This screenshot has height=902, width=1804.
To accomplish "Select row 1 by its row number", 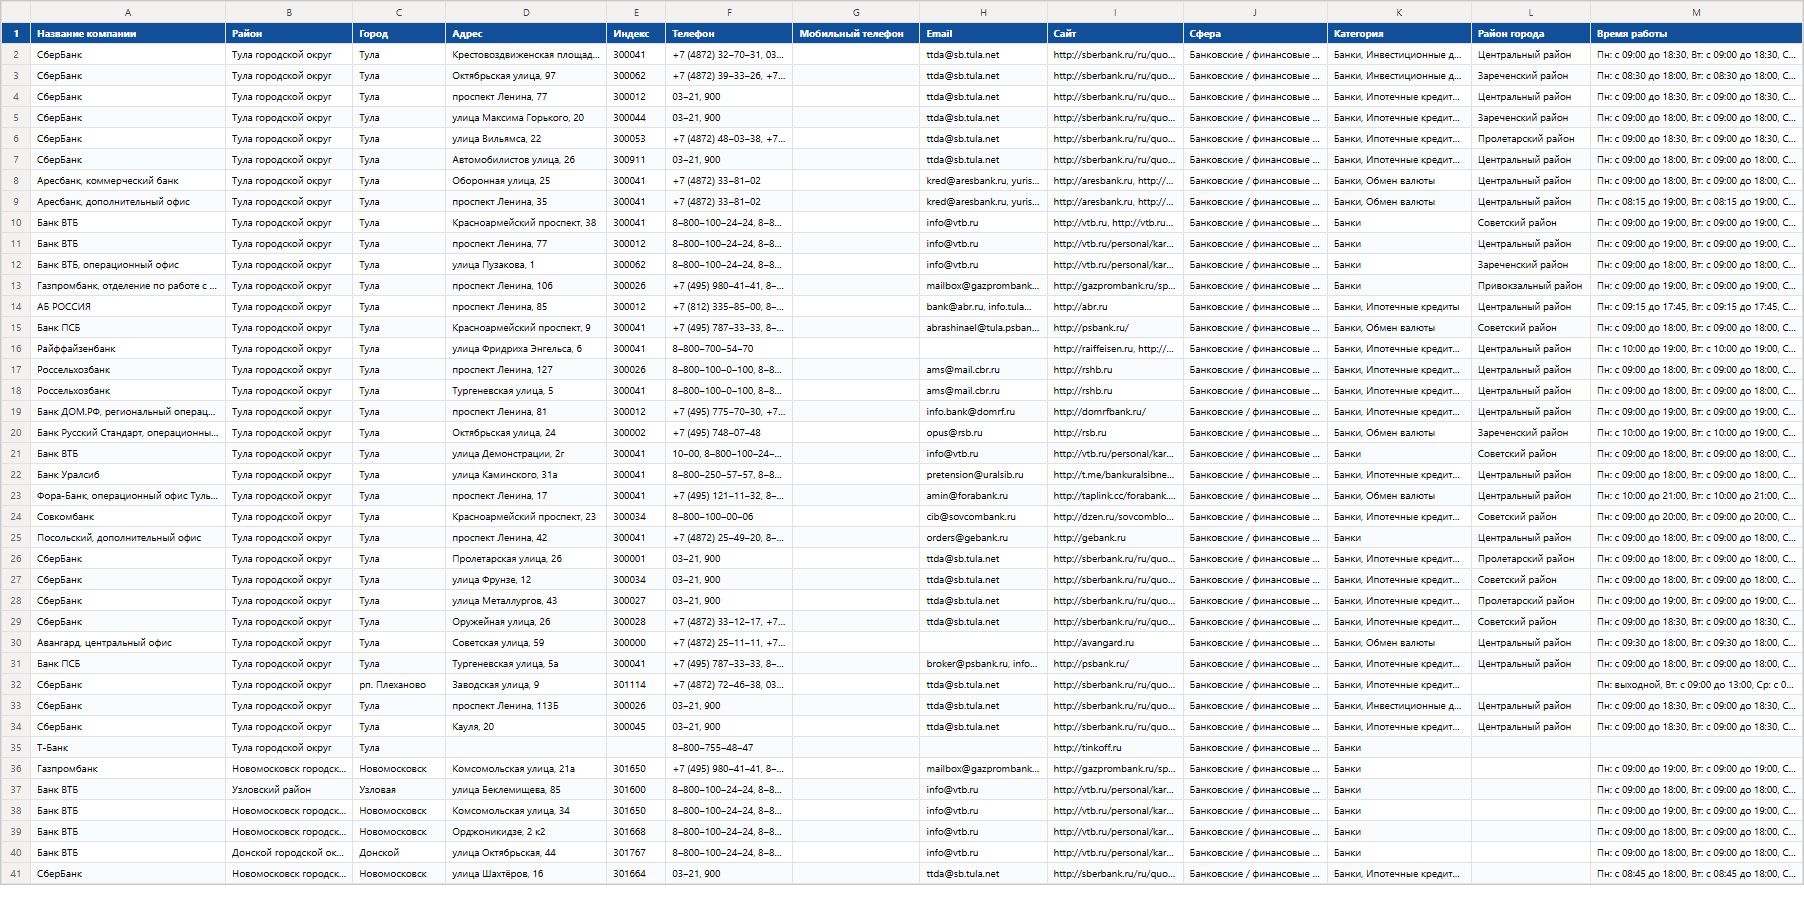I will point(15,33).
